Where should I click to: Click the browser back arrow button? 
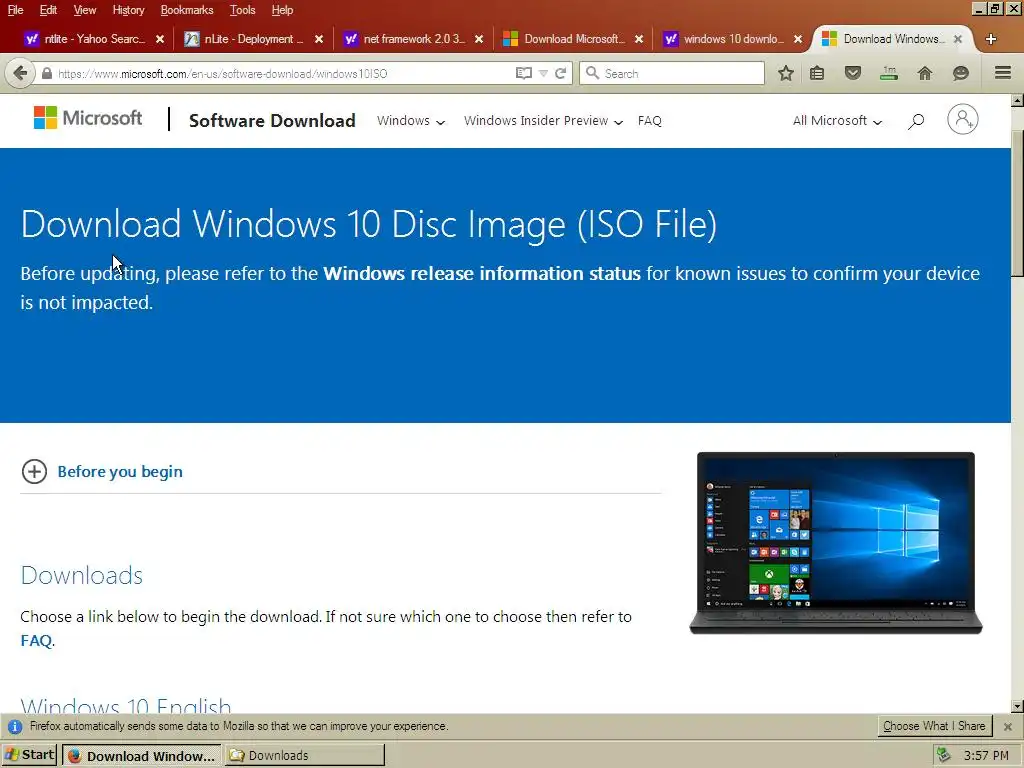coord(20,73)
